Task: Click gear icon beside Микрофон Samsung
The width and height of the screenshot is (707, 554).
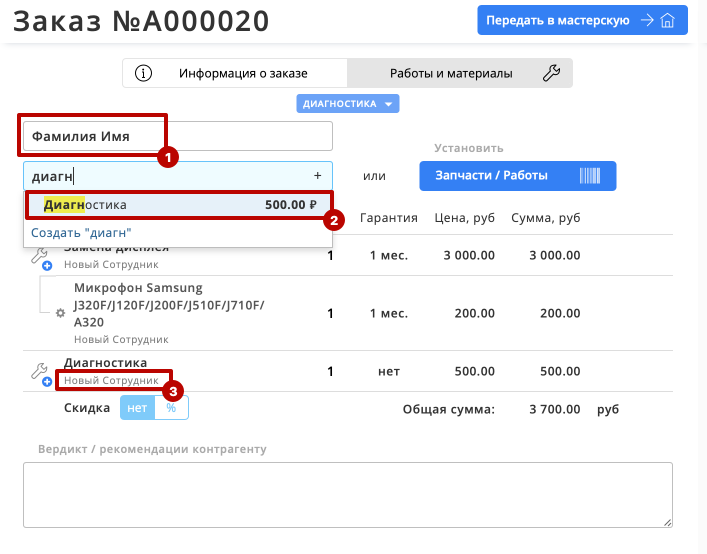Action: coord(60,313)
